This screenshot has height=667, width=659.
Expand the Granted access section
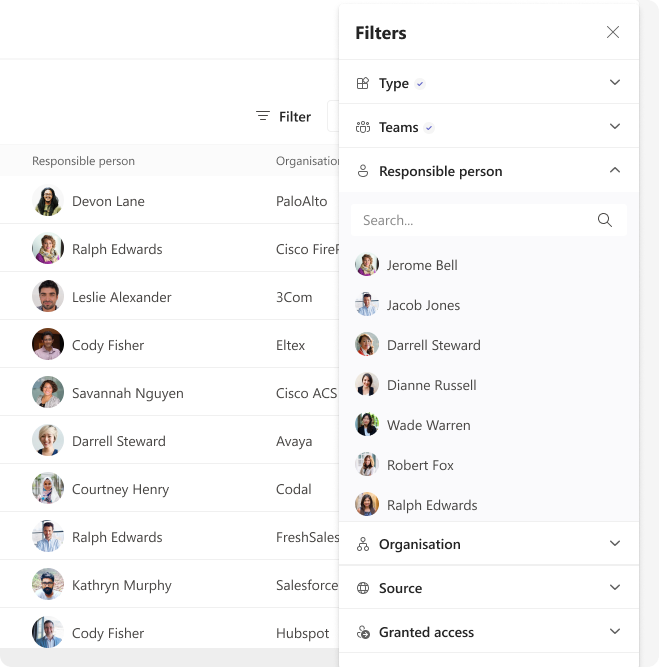[615, 632]
